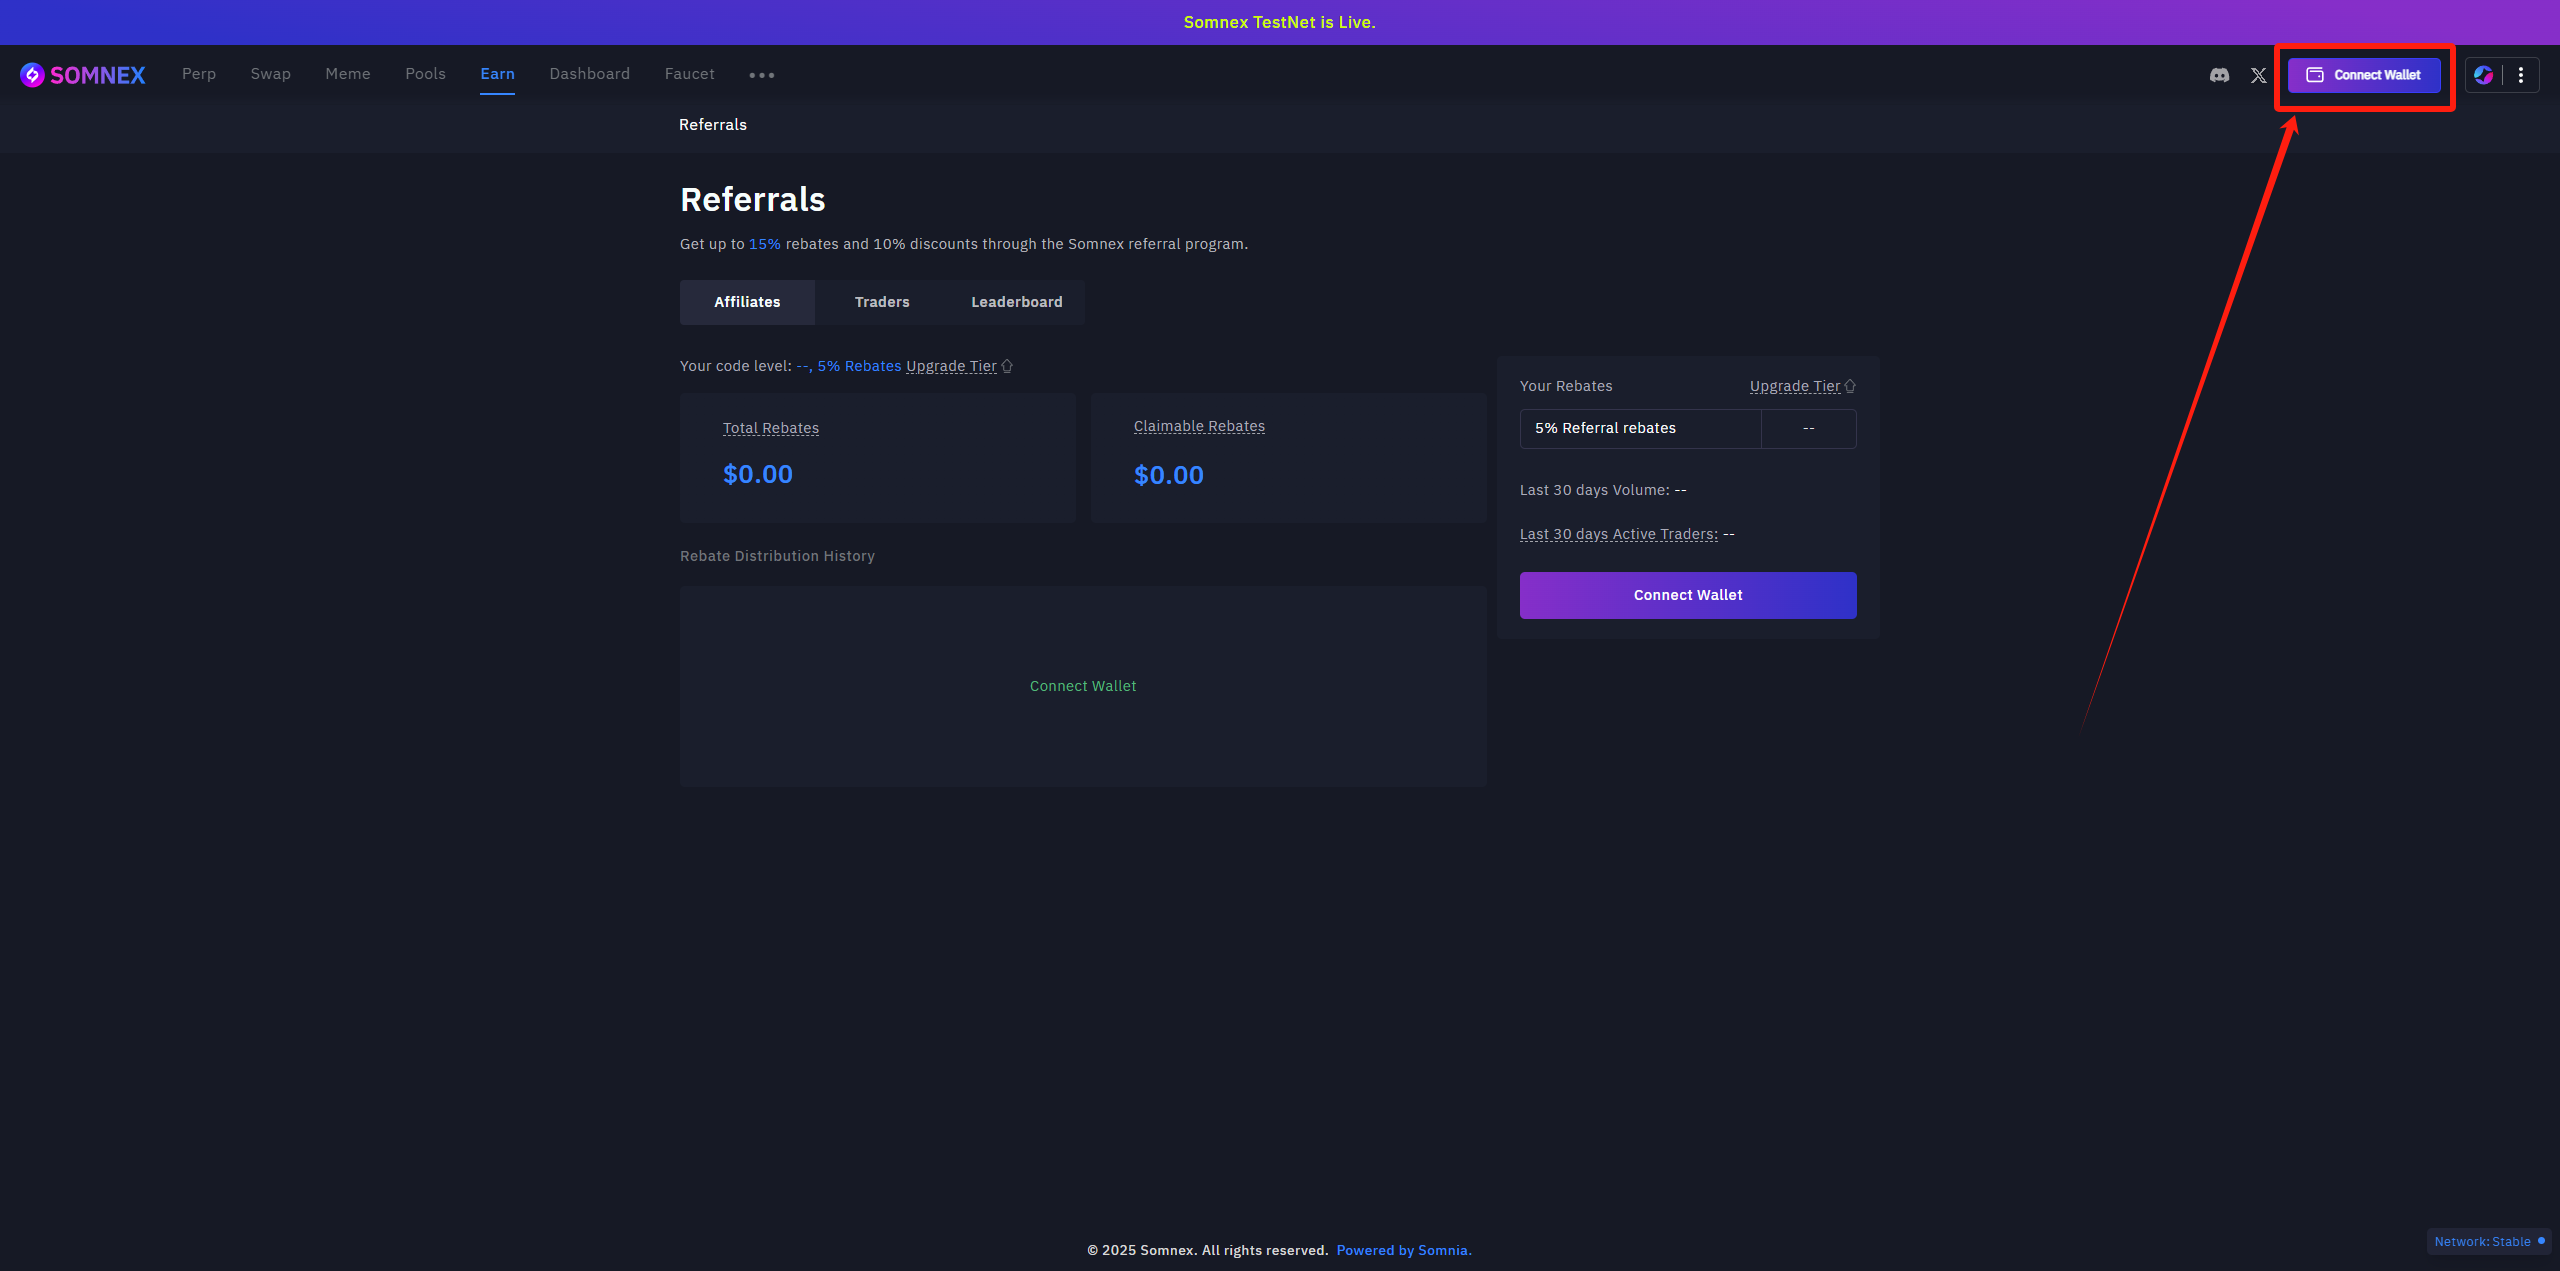Click the Referrals breadcrumb text
Image resolution: width=2560 pixels, height=1271 pixels.
coord(713,125)
